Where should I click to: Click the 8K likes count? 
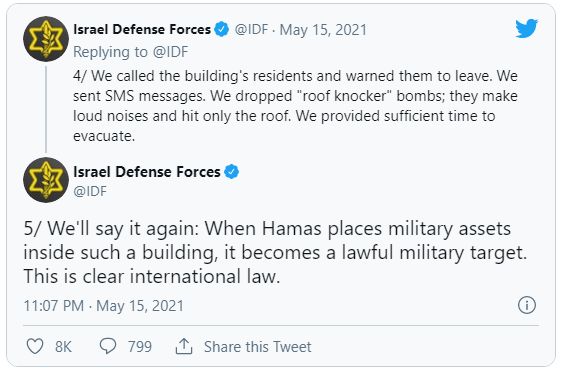[63, 347]
